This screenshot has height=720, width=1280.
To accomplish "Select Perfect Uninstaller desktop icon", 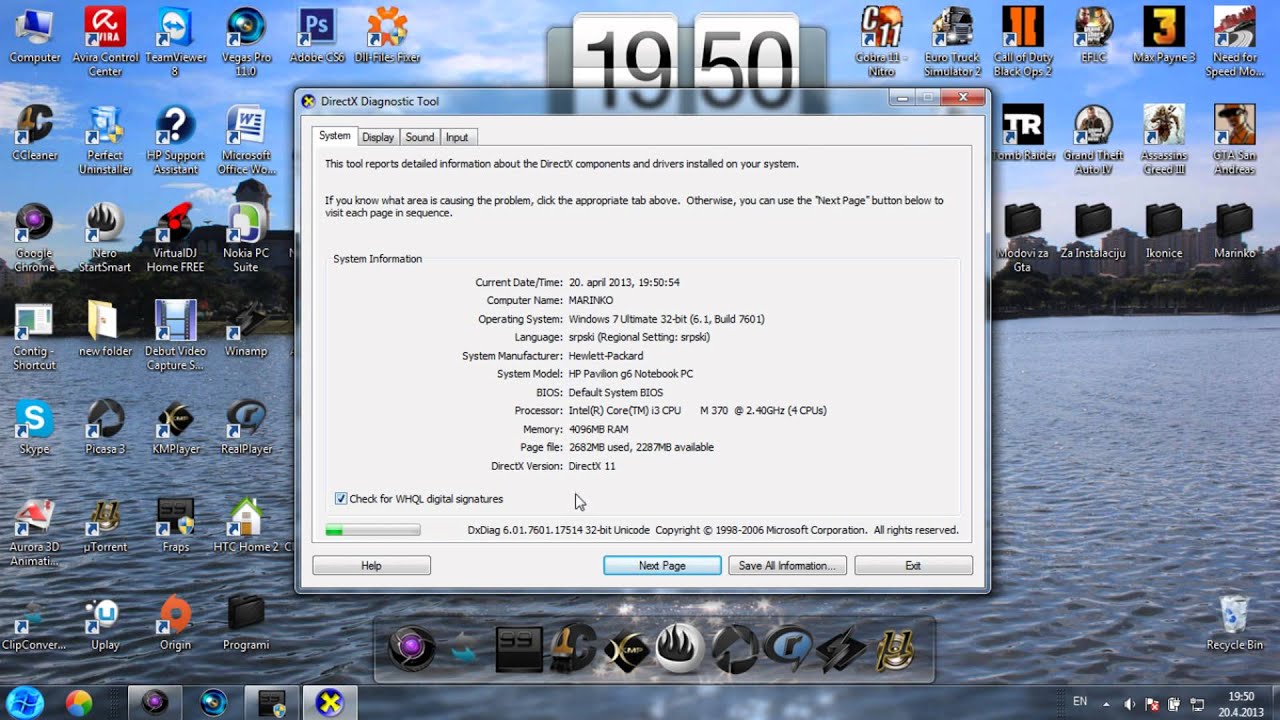I will click(105, 138).
